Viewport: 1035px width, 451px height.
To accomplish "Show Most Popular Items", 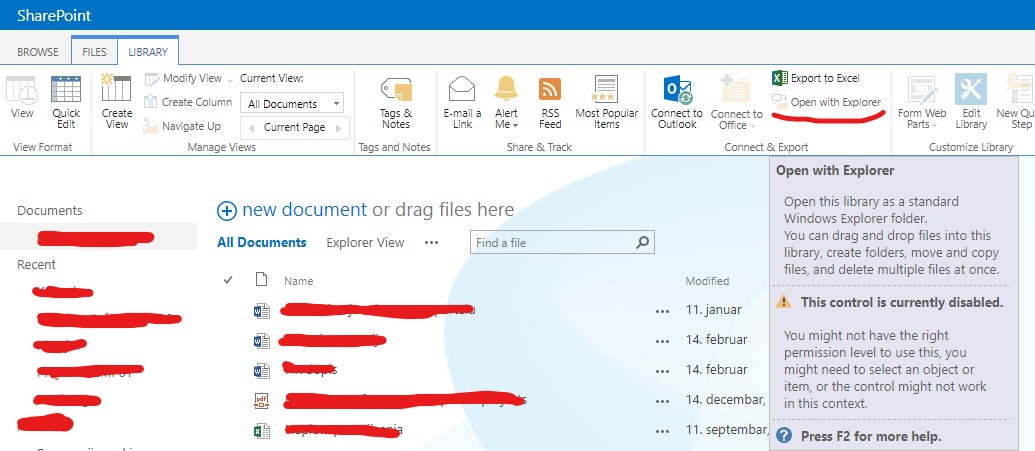I will point(606,101).
